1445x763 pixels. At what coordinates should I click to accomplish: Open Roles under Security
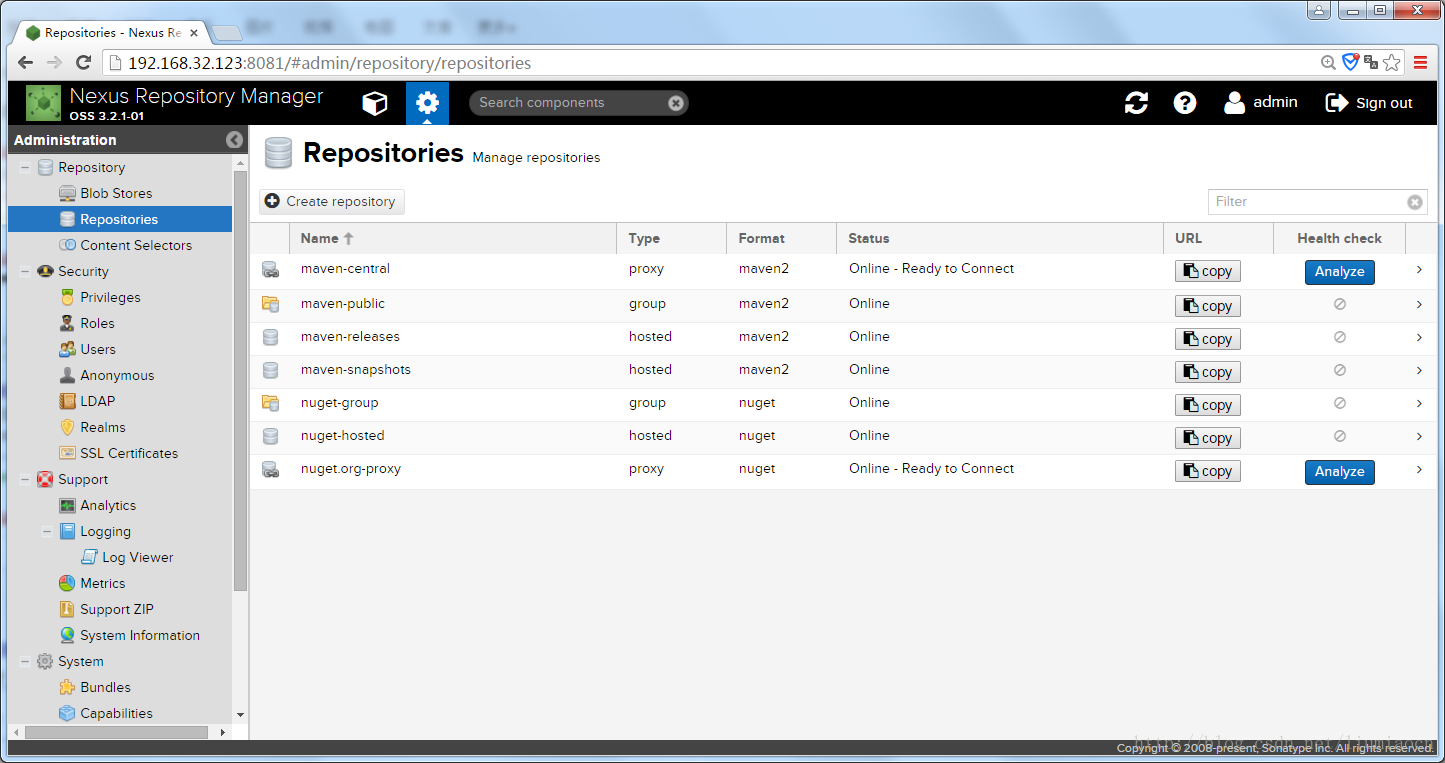click(x=97, y=323)
